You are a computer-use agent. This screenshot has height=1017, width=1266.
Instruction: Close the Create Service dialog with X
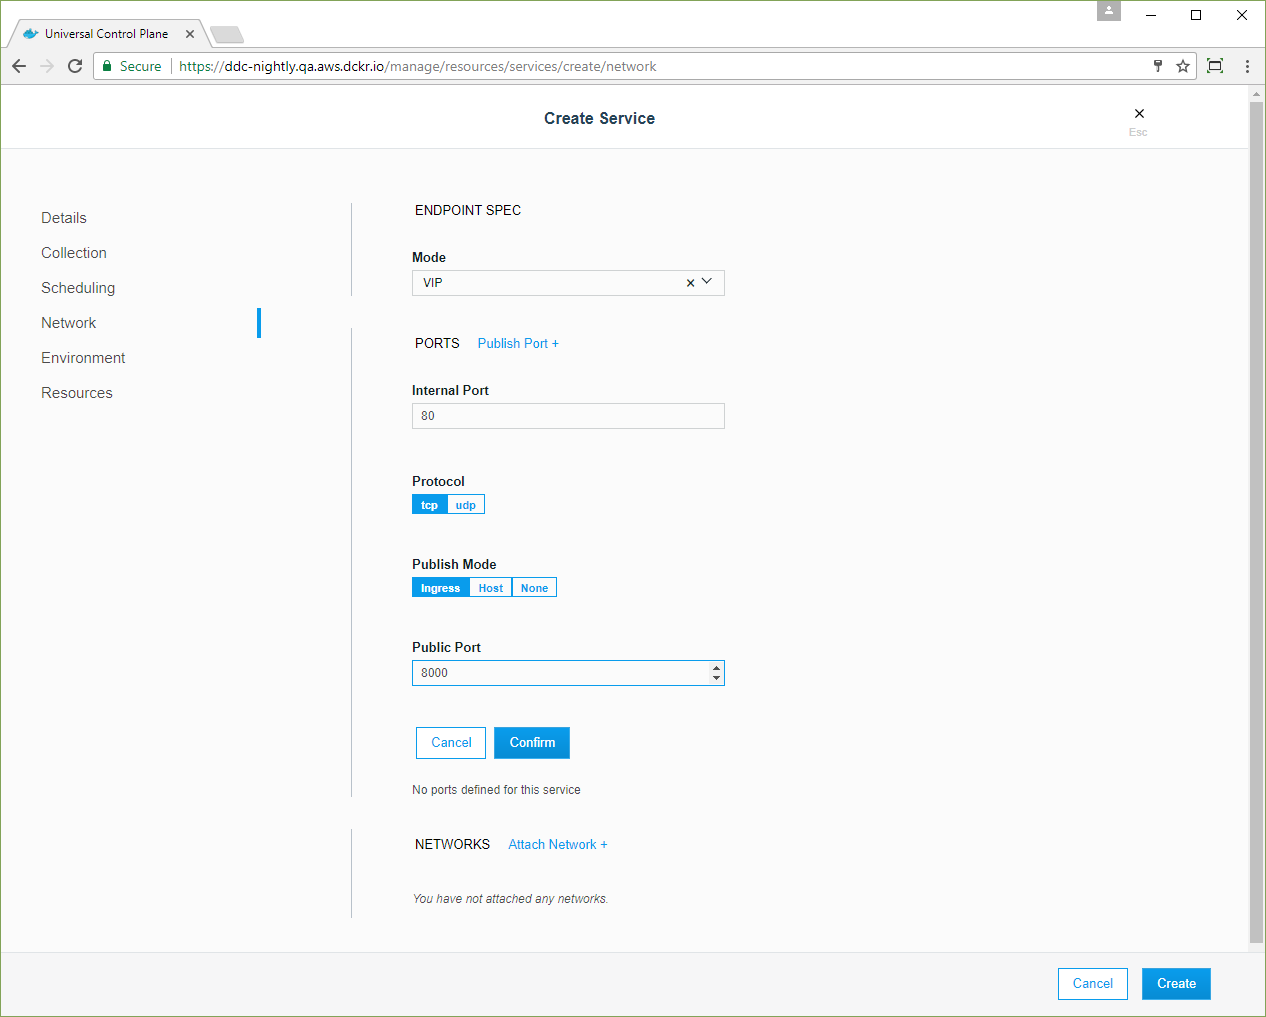(x=1139, y=114)
